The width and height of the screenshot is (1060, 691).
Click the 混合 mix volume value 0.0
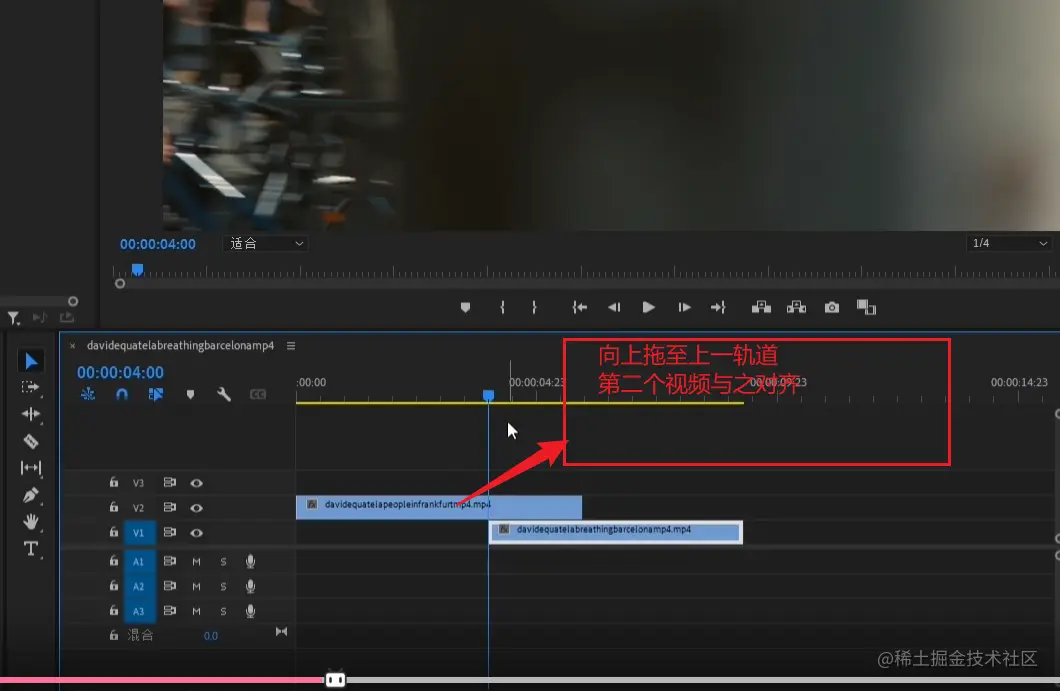[x=211, y=636]
